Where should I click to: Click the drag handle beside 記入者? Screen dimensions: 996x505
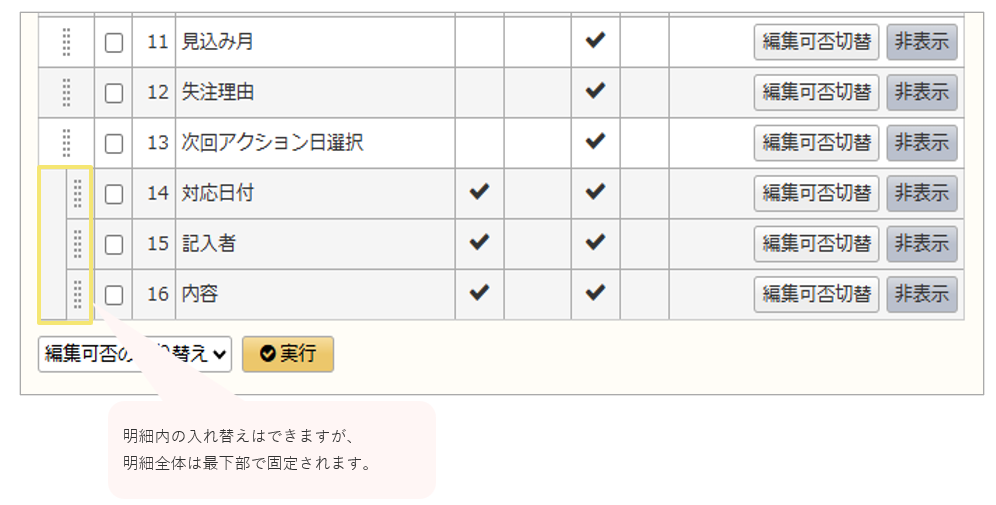78,244
